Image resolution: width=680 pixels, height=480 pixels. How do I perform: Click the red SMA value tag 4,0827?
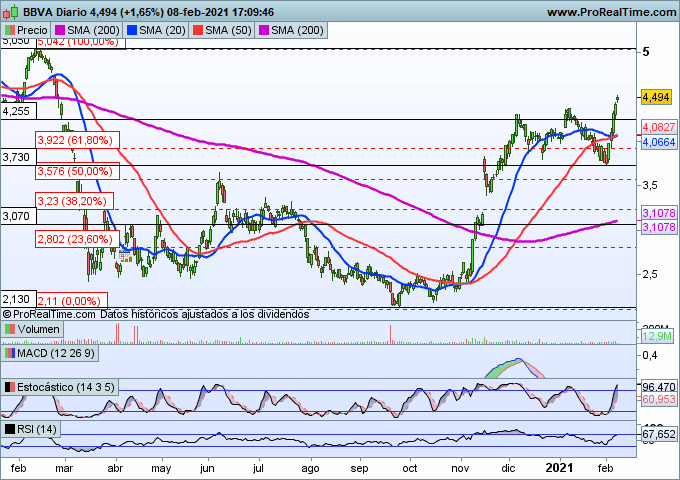click(659, 127)
